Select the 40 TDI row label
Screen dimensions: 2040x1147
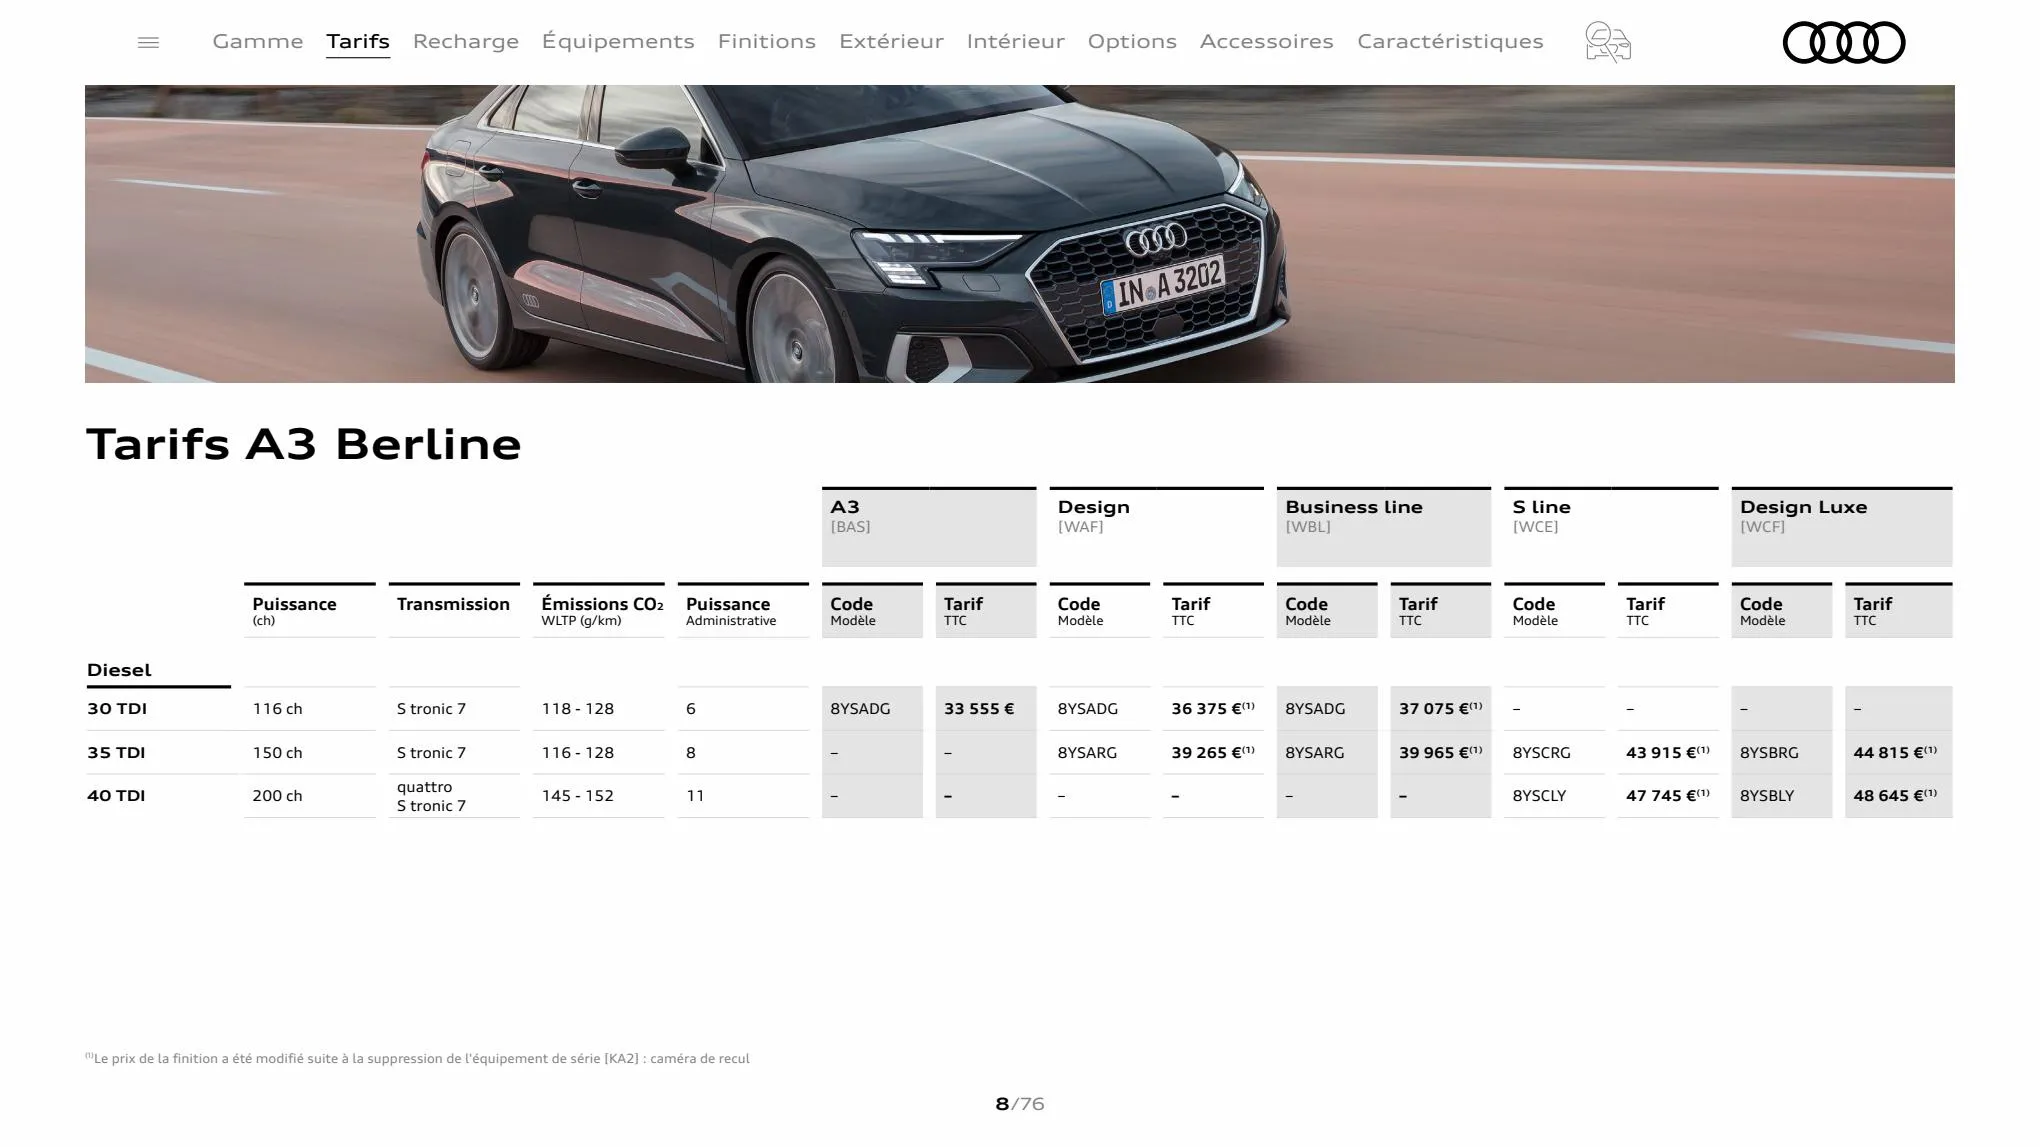click(x=116, y=795)
